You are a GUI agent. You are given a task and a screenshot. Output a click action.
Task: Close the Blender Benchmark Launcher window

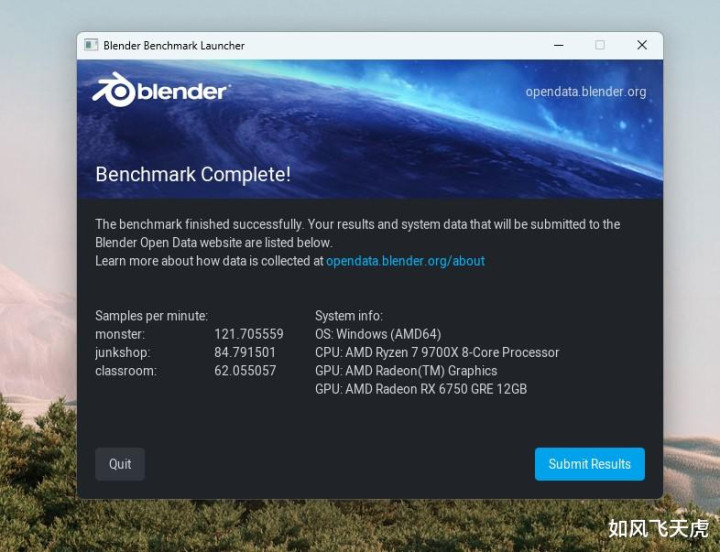coord(642,45)
